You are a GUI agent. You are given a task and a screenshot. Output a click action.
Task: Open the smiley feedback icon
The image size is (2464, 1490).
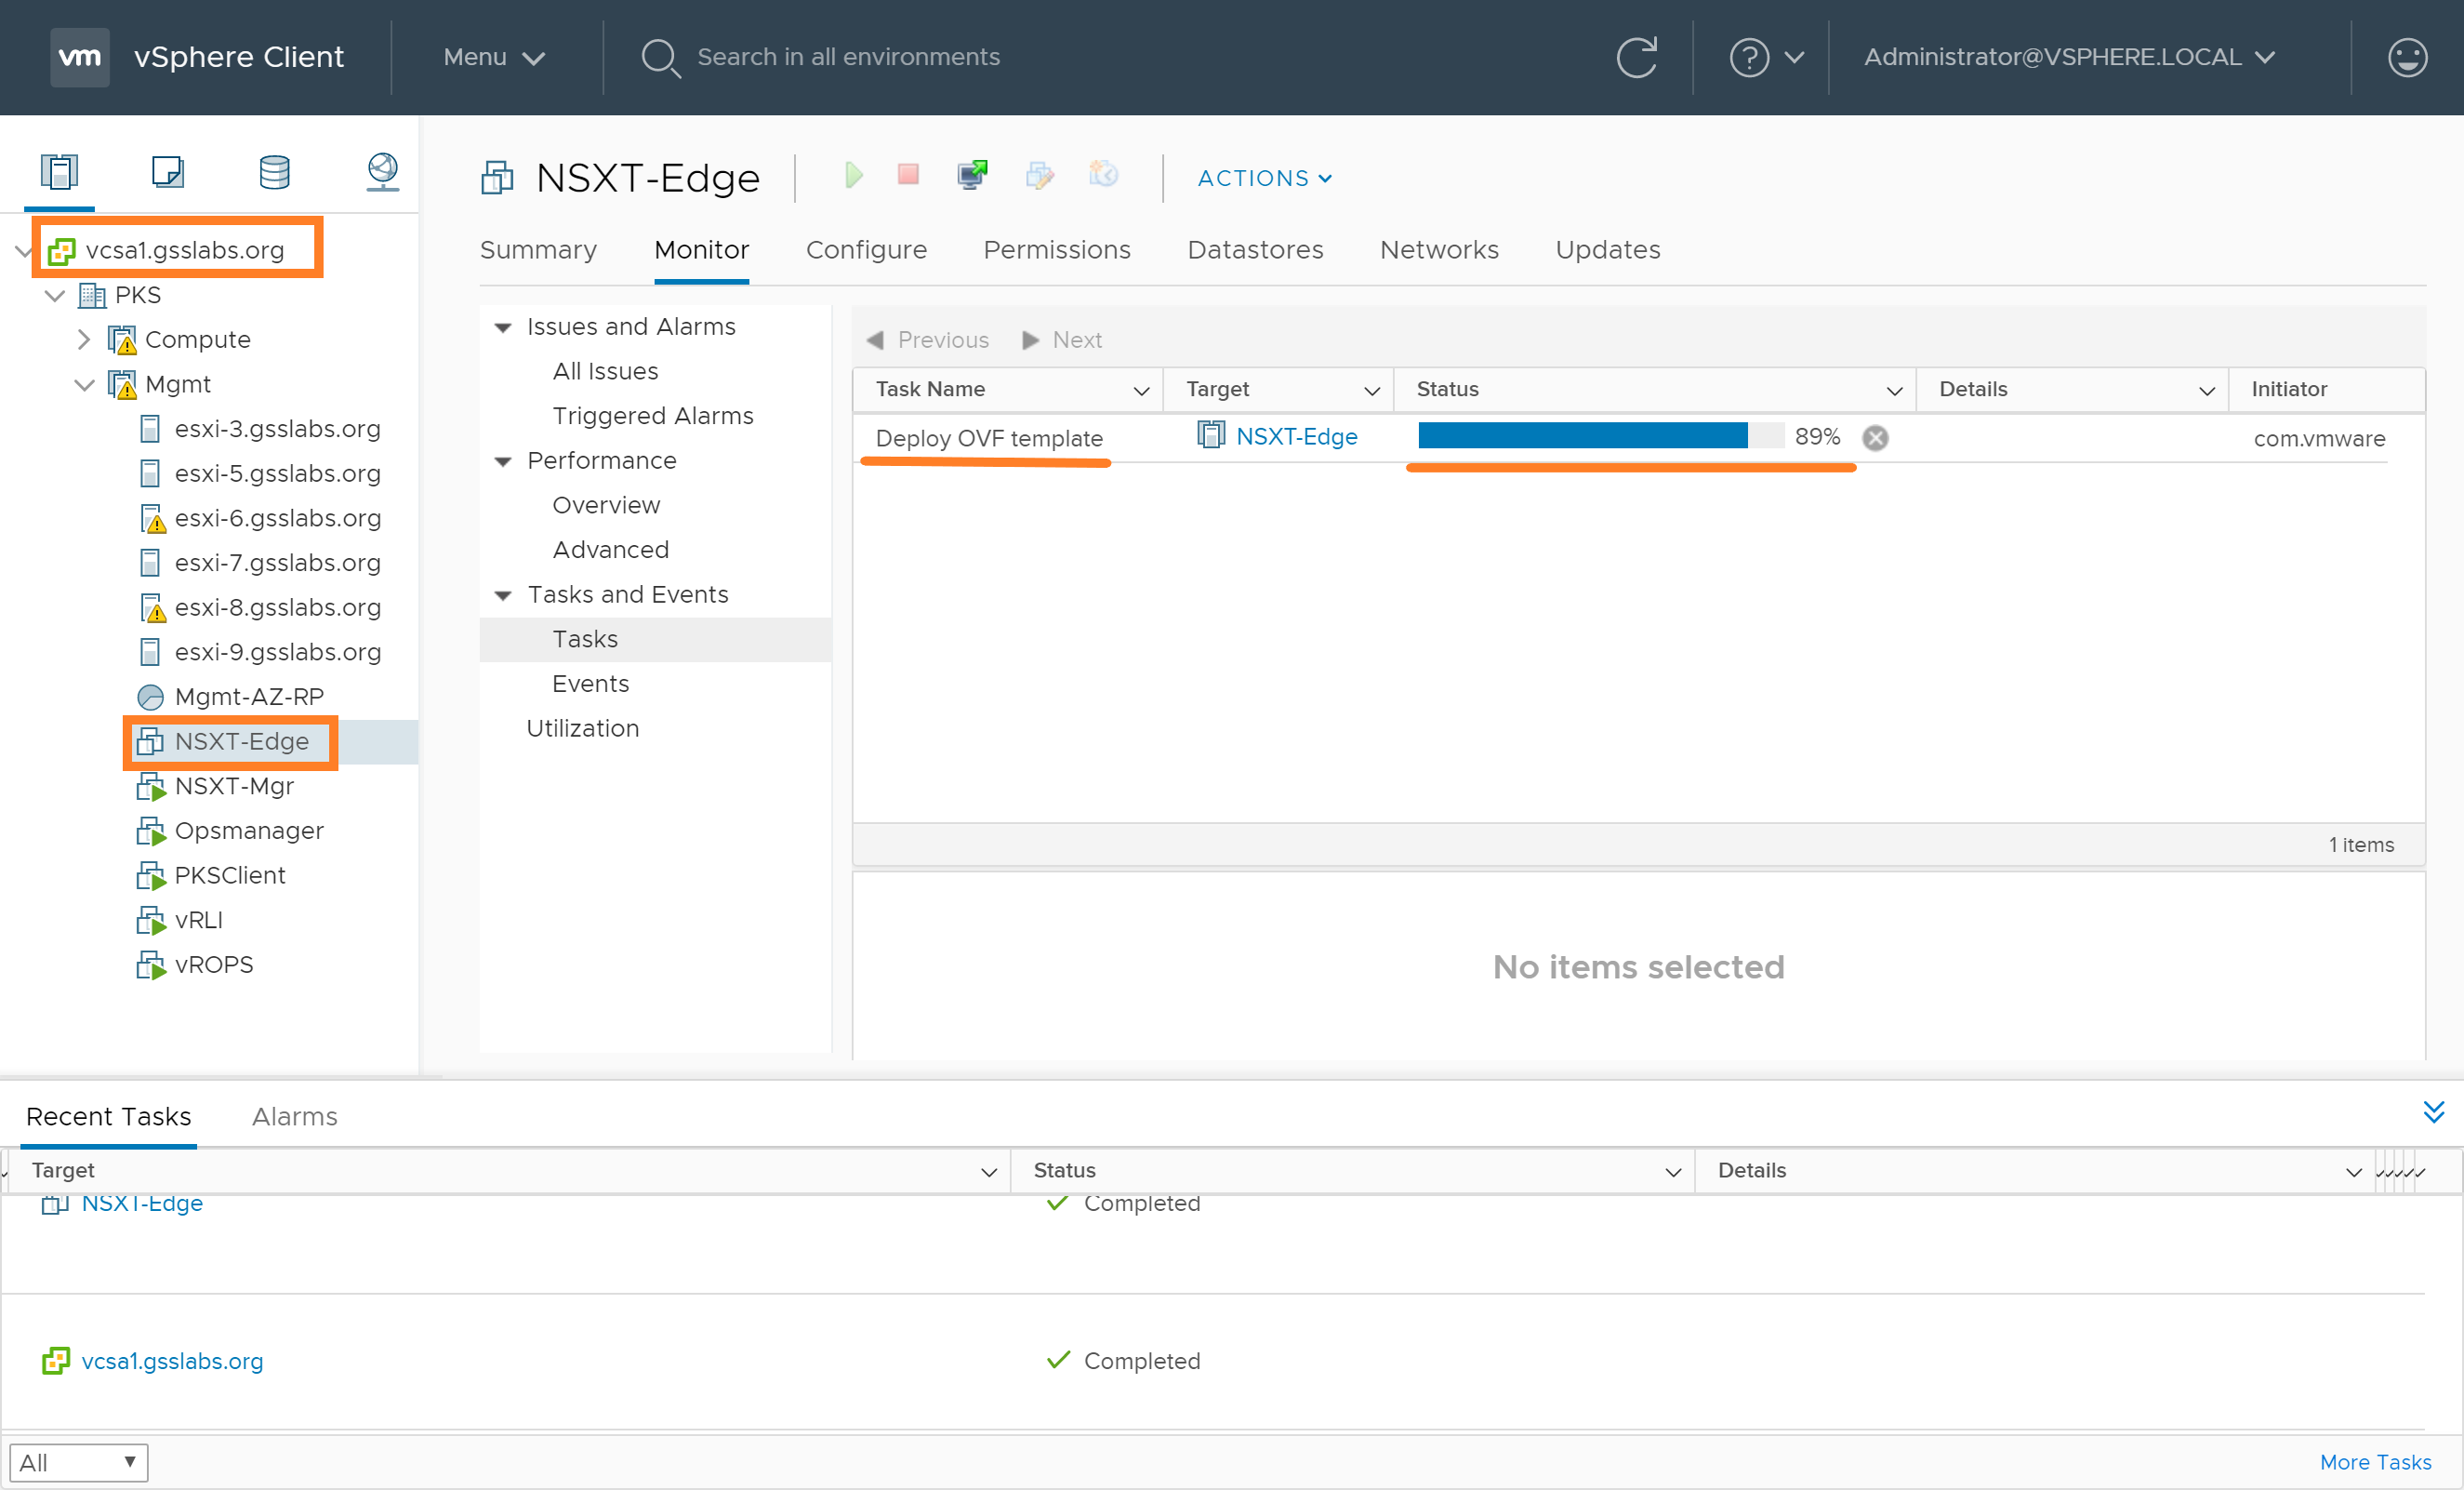2407,57
